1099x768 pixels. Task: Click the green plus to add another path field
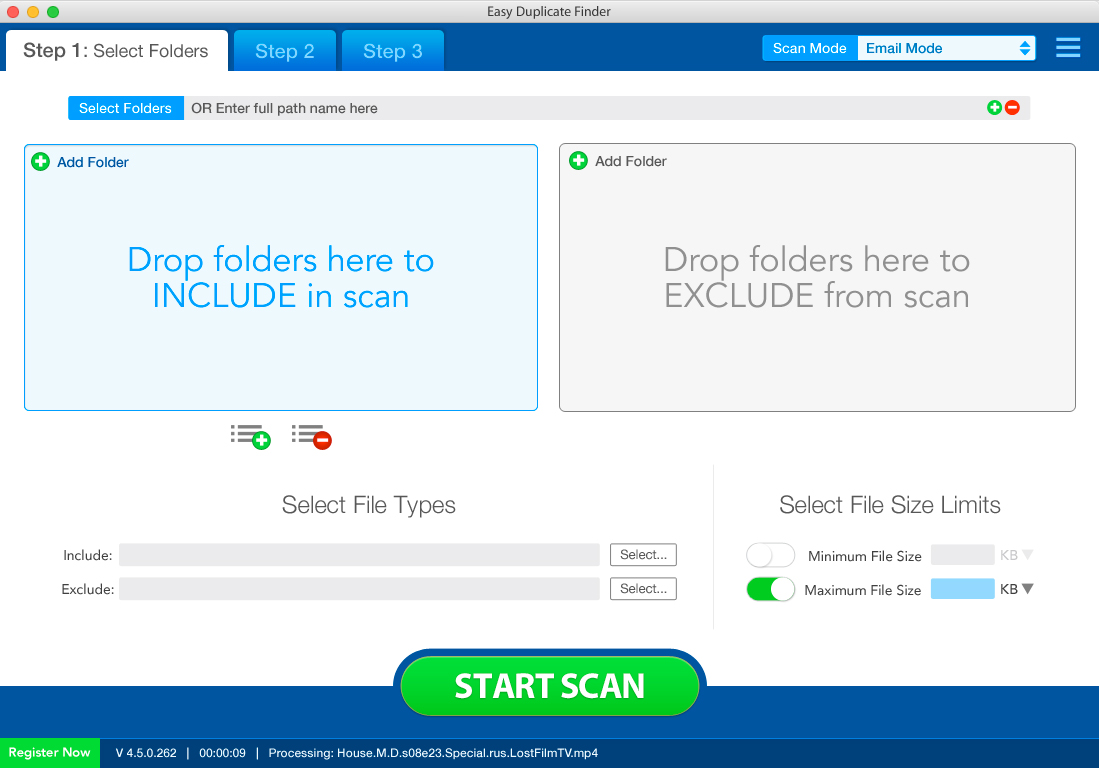(x=993, y=107)
